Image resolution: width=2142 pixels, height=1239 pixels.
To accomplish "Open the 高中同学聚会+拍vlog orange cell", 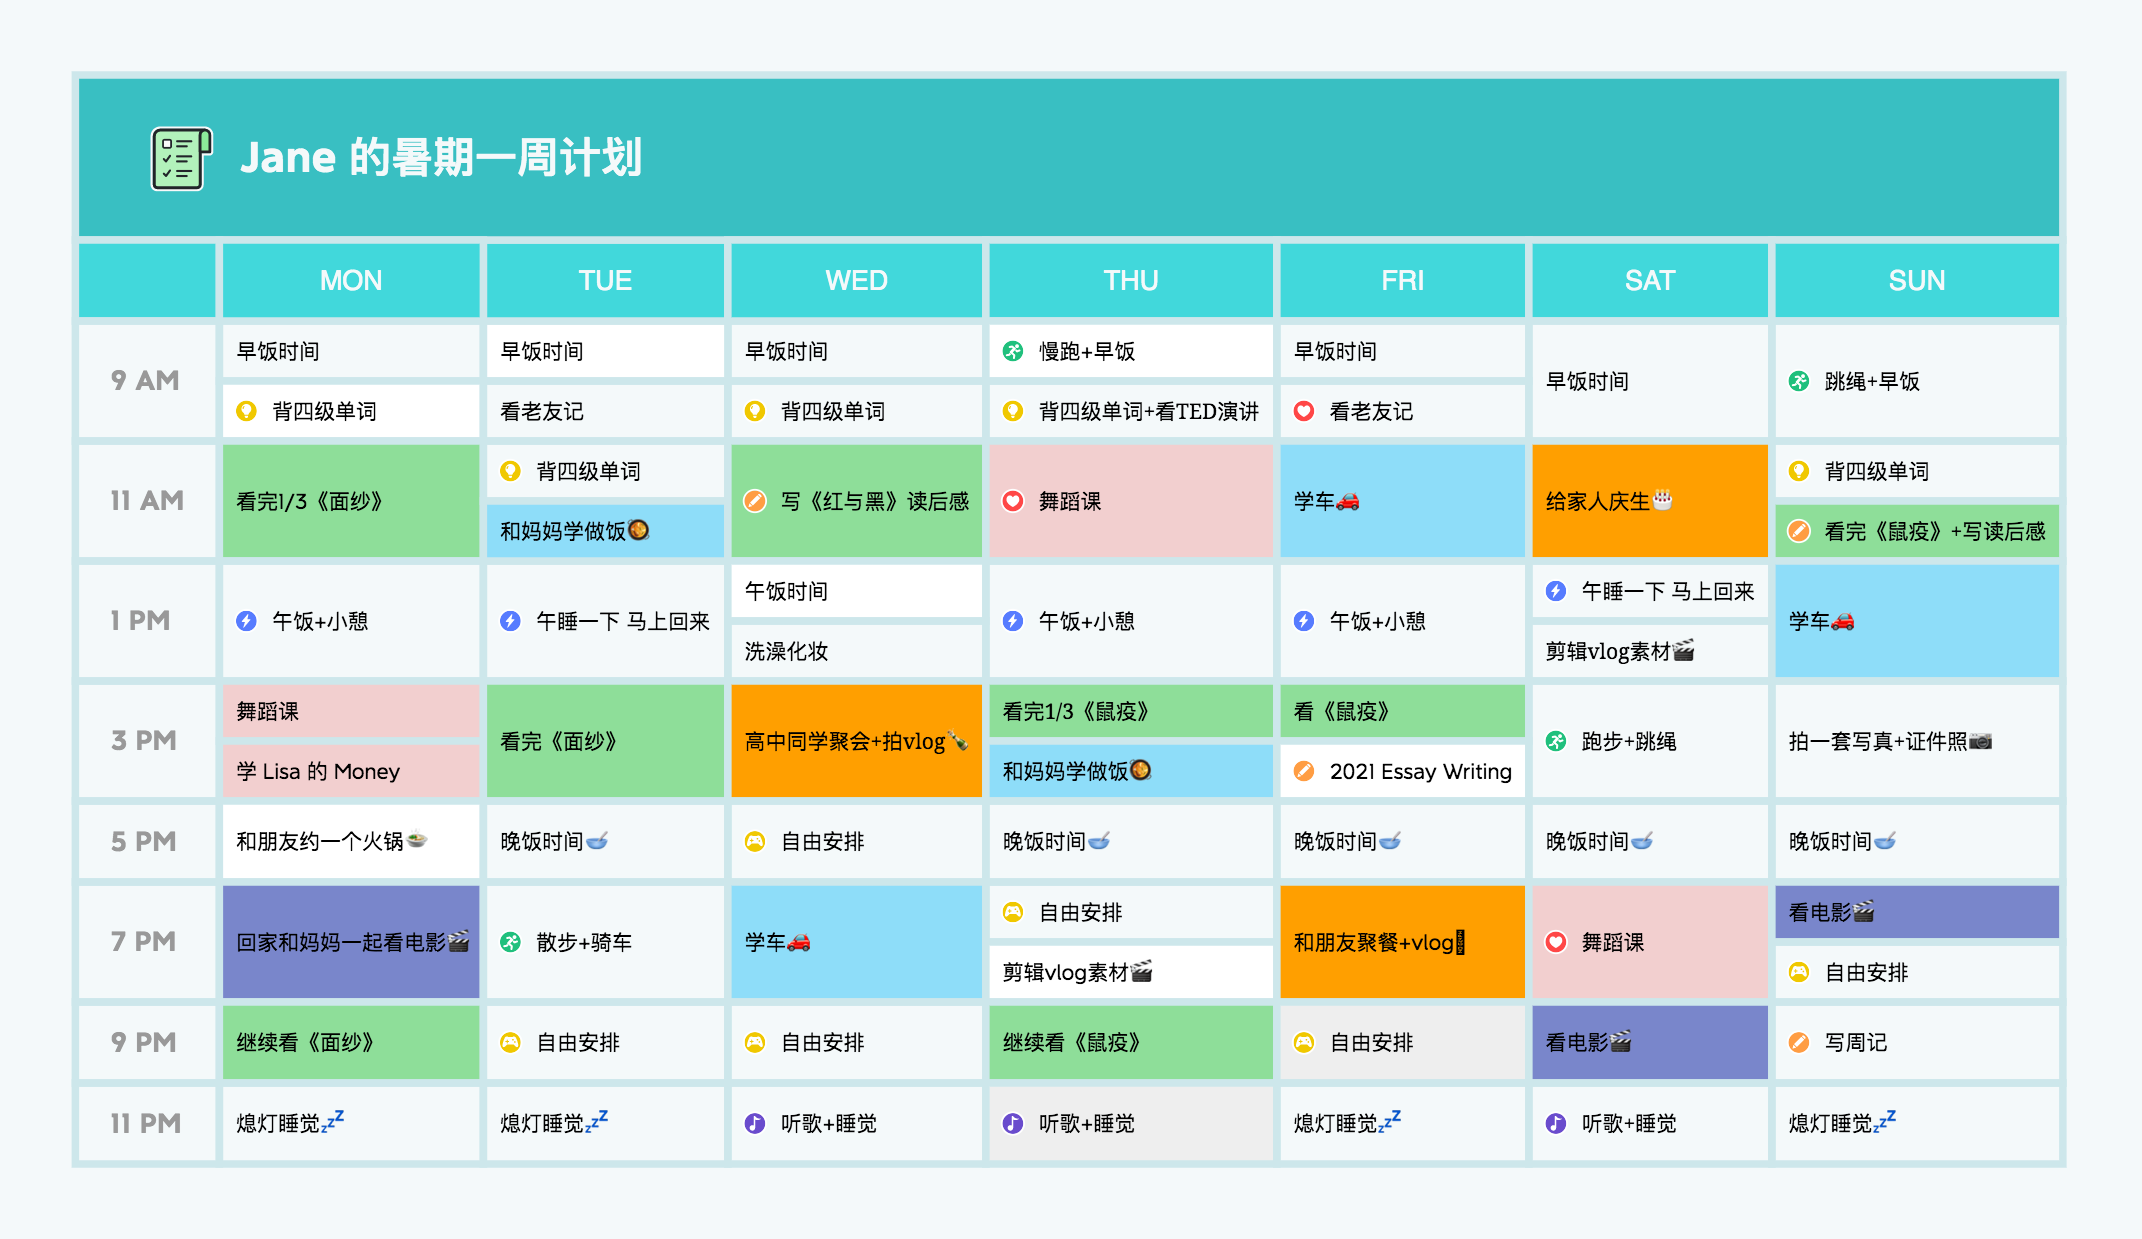I will point(856,741).
